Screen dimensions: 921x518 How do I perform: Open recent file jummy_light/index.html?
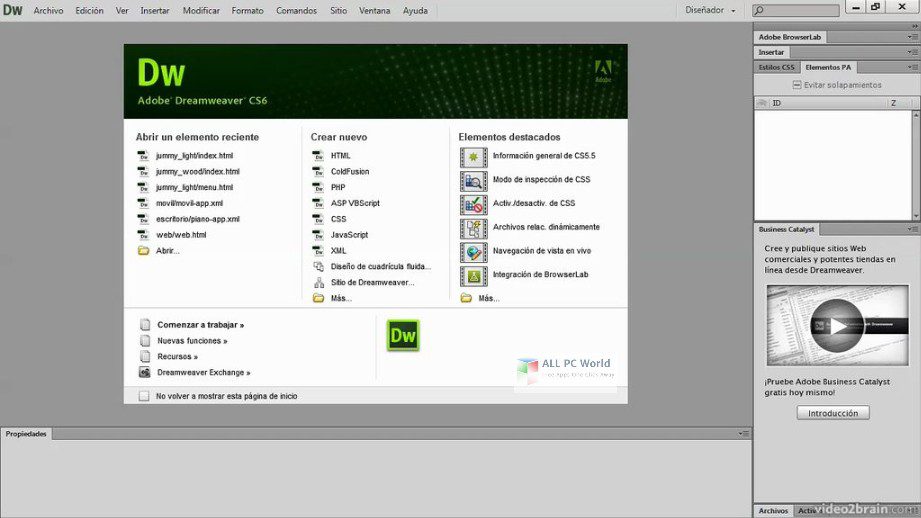(x=194, y=156)
